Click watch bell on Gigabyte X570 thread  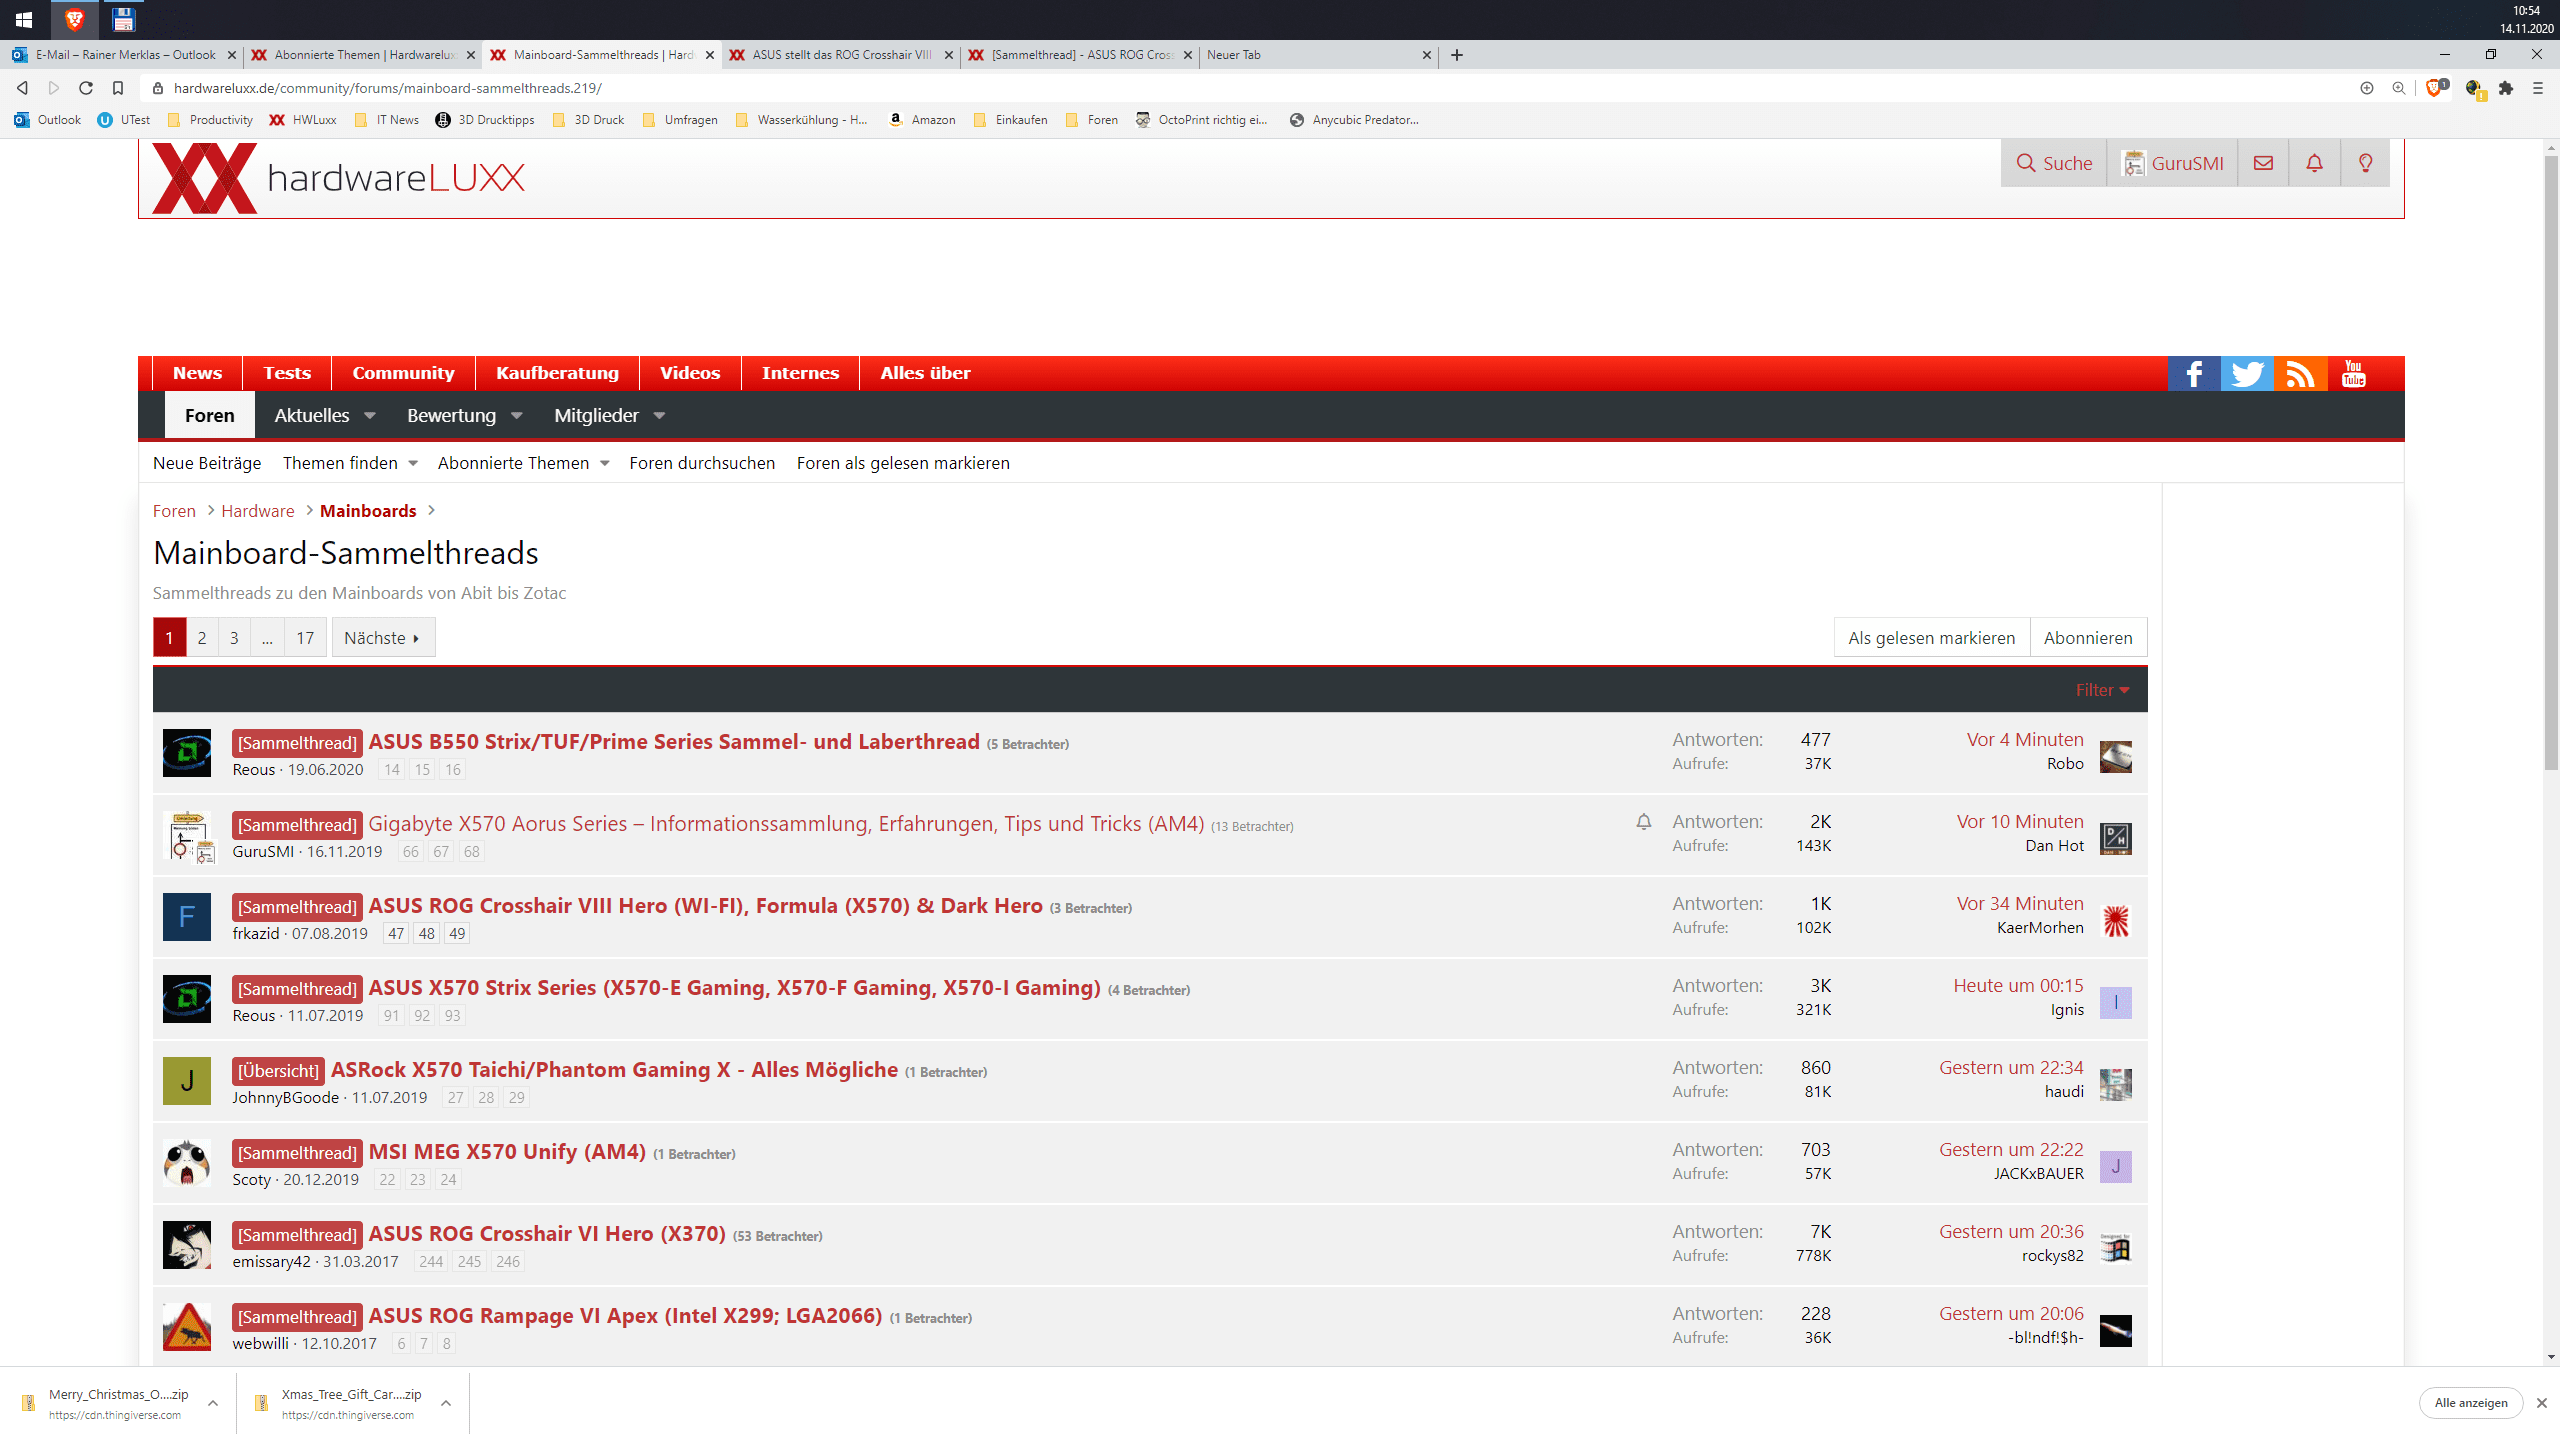tap(1644, 822)
